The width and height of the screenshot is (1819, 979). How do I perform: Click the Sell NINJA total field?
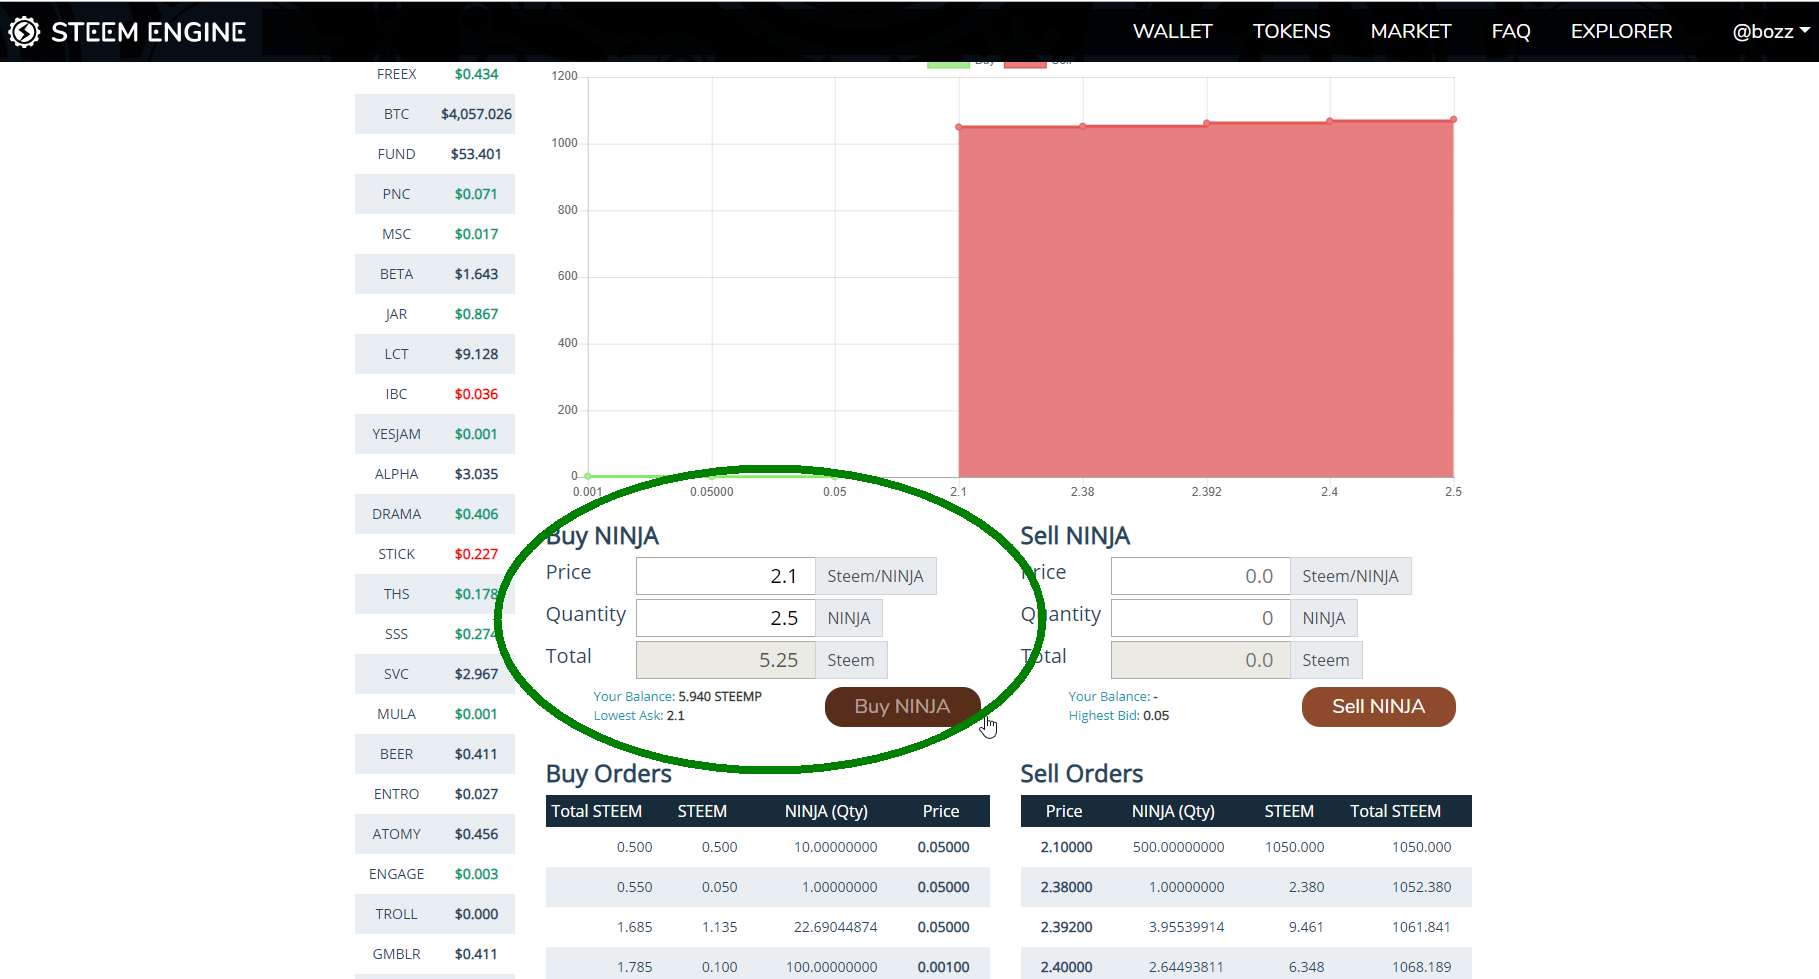[x=1201, y=660]
